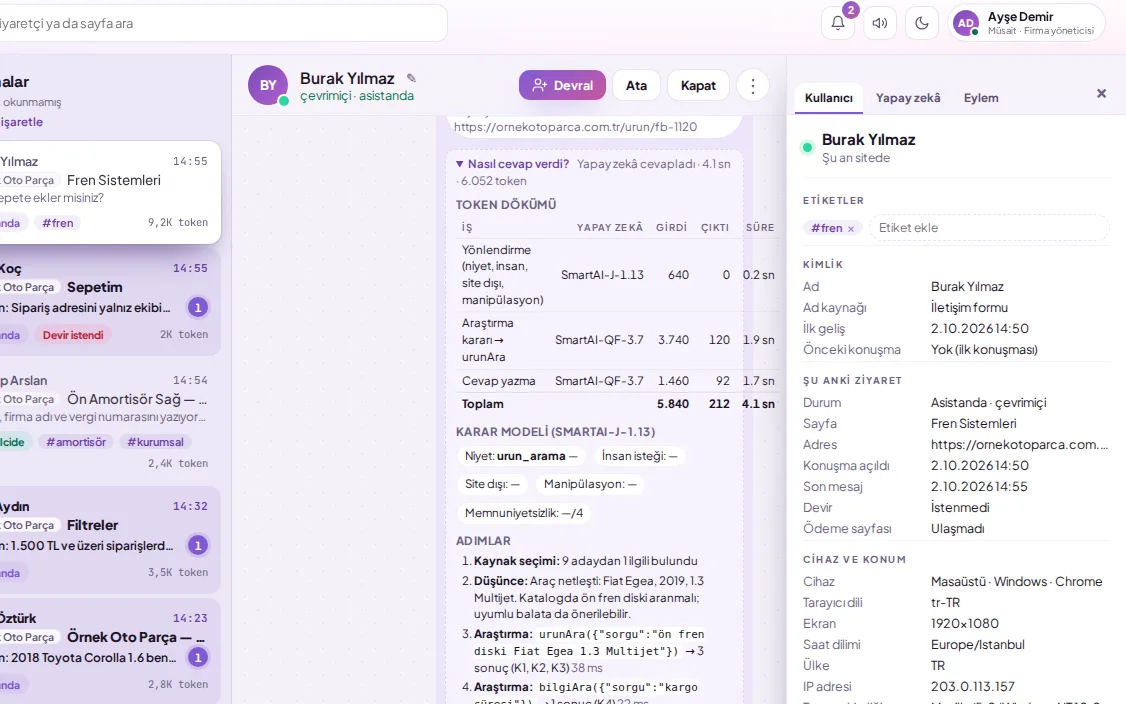Click the Yönlendirme row SmartAI-J-1.13 cell

click(602, 274)
